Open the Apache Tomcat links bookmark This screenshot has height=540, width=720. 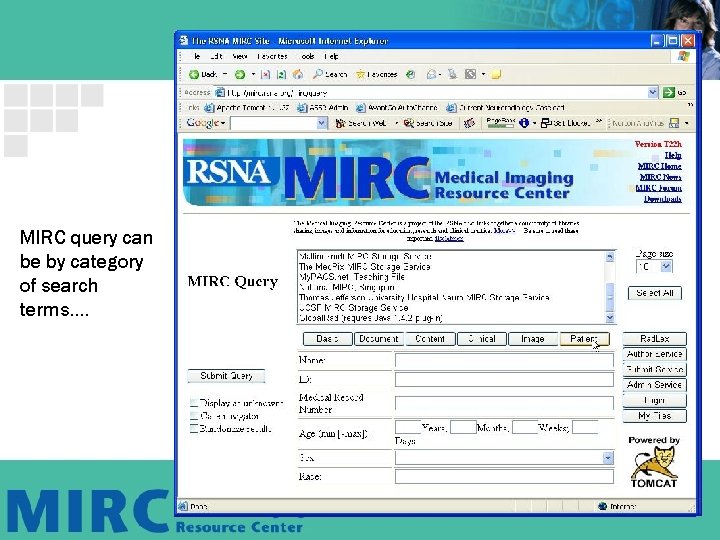247,108
